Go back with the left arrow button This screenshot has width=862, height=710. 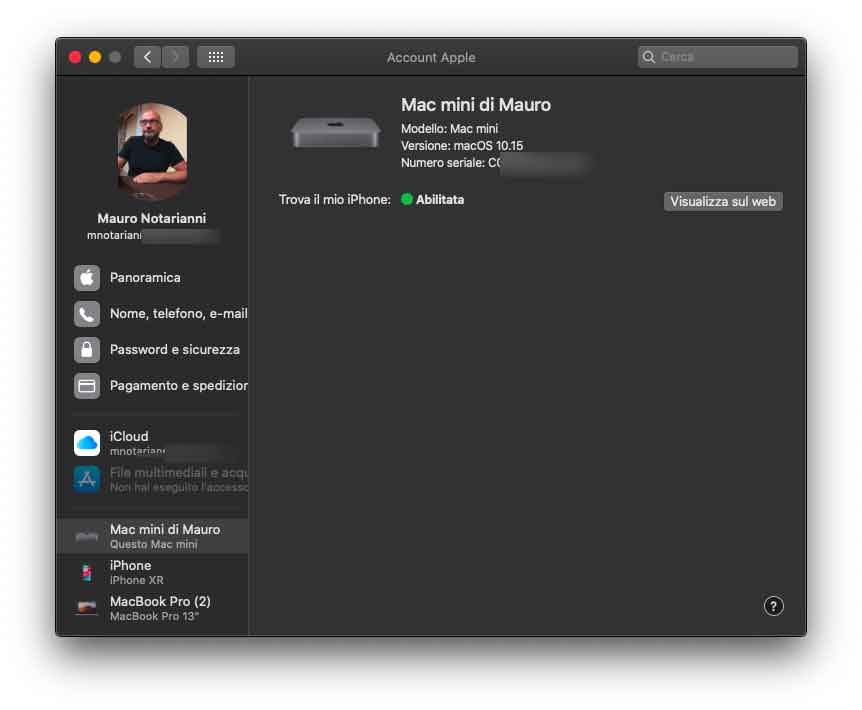point(147,57)
